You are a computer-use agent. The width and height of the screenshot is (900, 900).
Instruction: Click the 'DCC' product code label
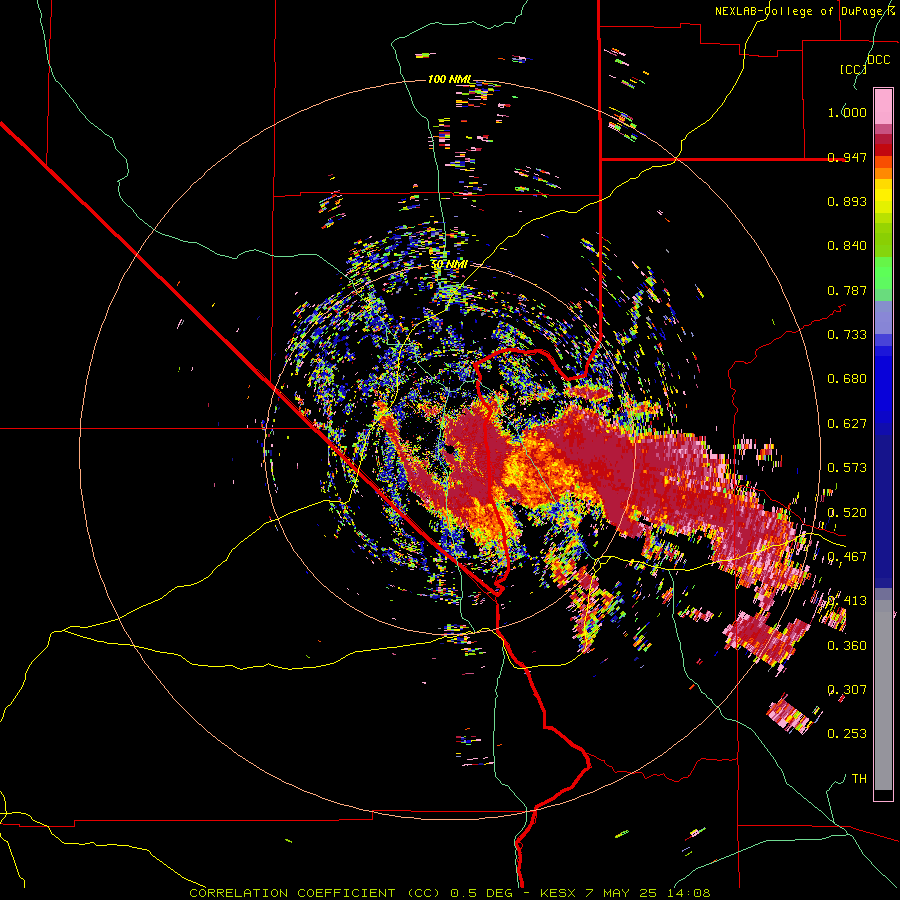[x=878, y=60]
